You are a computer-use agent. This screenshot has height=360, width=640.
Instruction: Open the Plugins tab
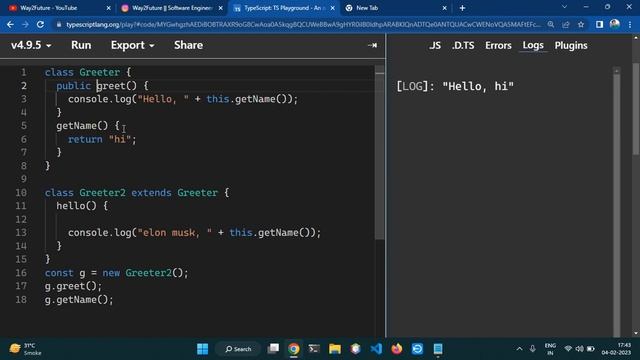(x=571, y=45)
